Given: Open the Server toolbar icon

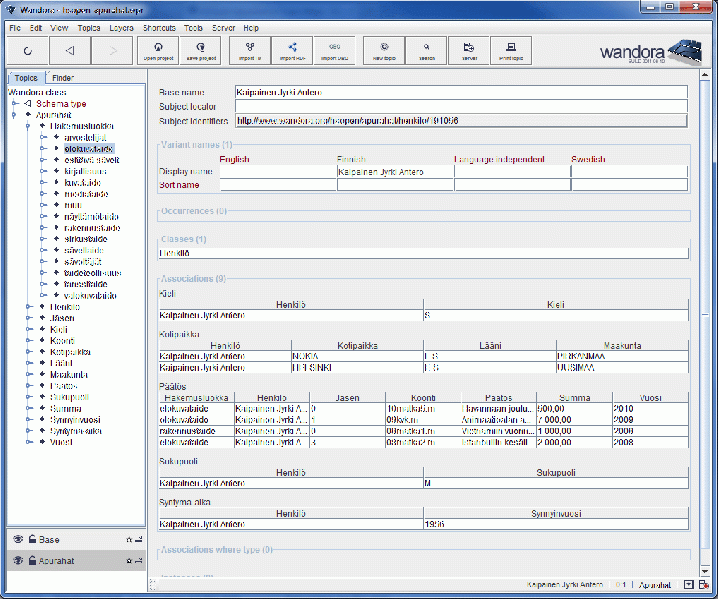Looking at the screenshot, I should coord(469,51).
